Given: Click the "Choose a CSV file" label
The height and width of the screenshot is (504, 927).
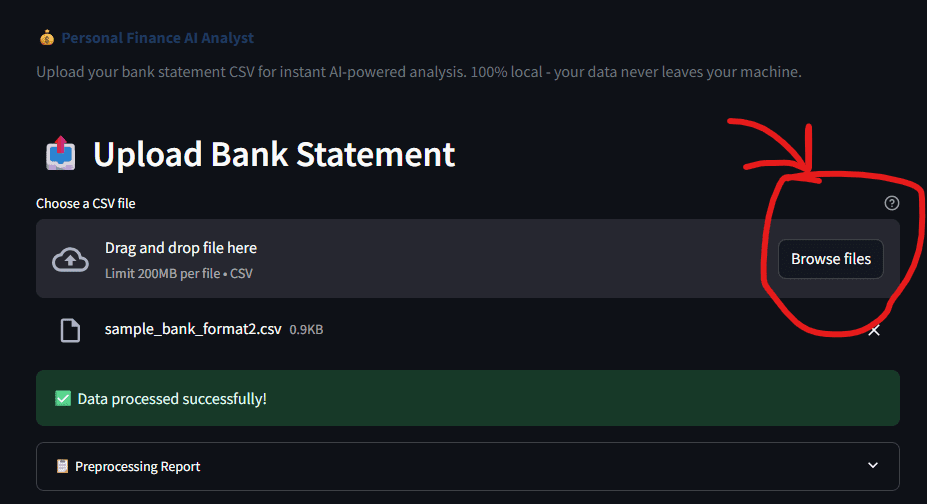Looking at the screenshot, I should [86, 203].
